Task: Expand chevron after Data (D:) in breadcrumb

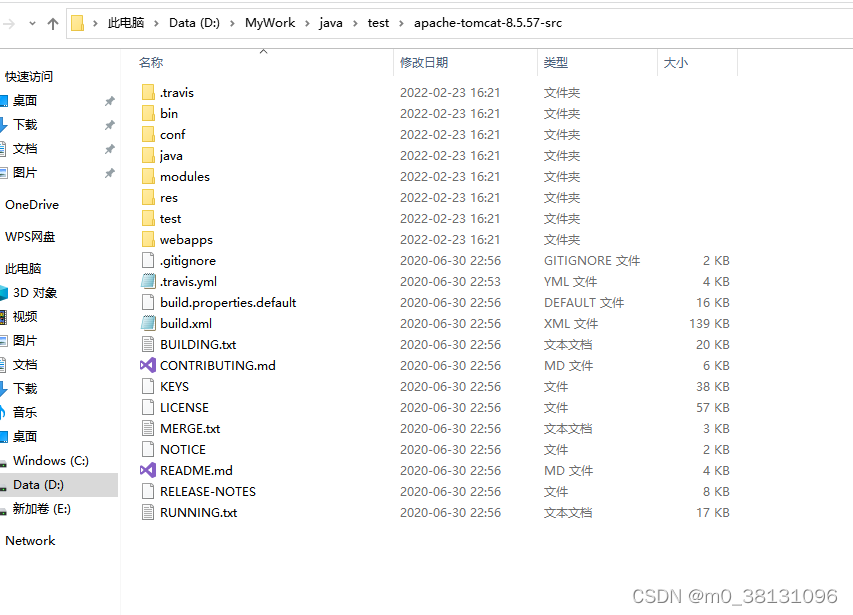Action: click(232, 23)
